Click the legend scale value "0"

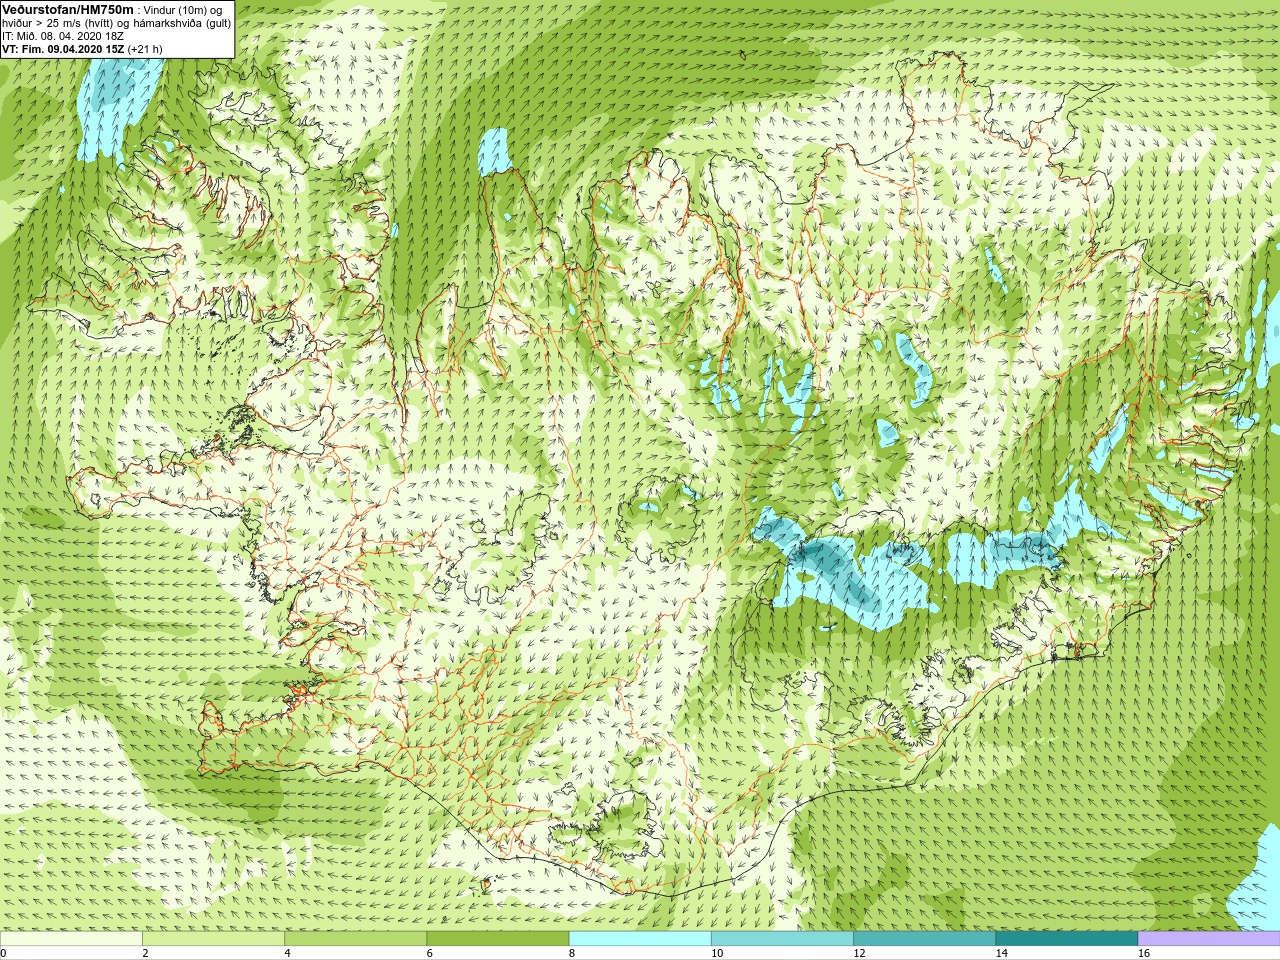[x=4, y=953]
